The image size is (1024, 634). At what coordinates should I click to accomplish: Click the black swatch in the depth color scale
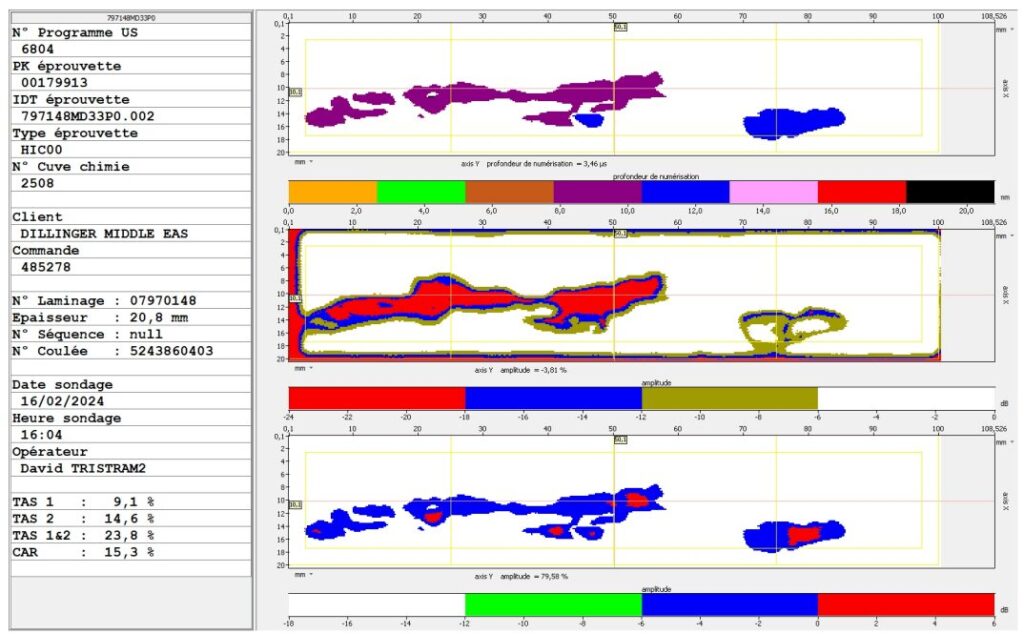tap(949, 192)
